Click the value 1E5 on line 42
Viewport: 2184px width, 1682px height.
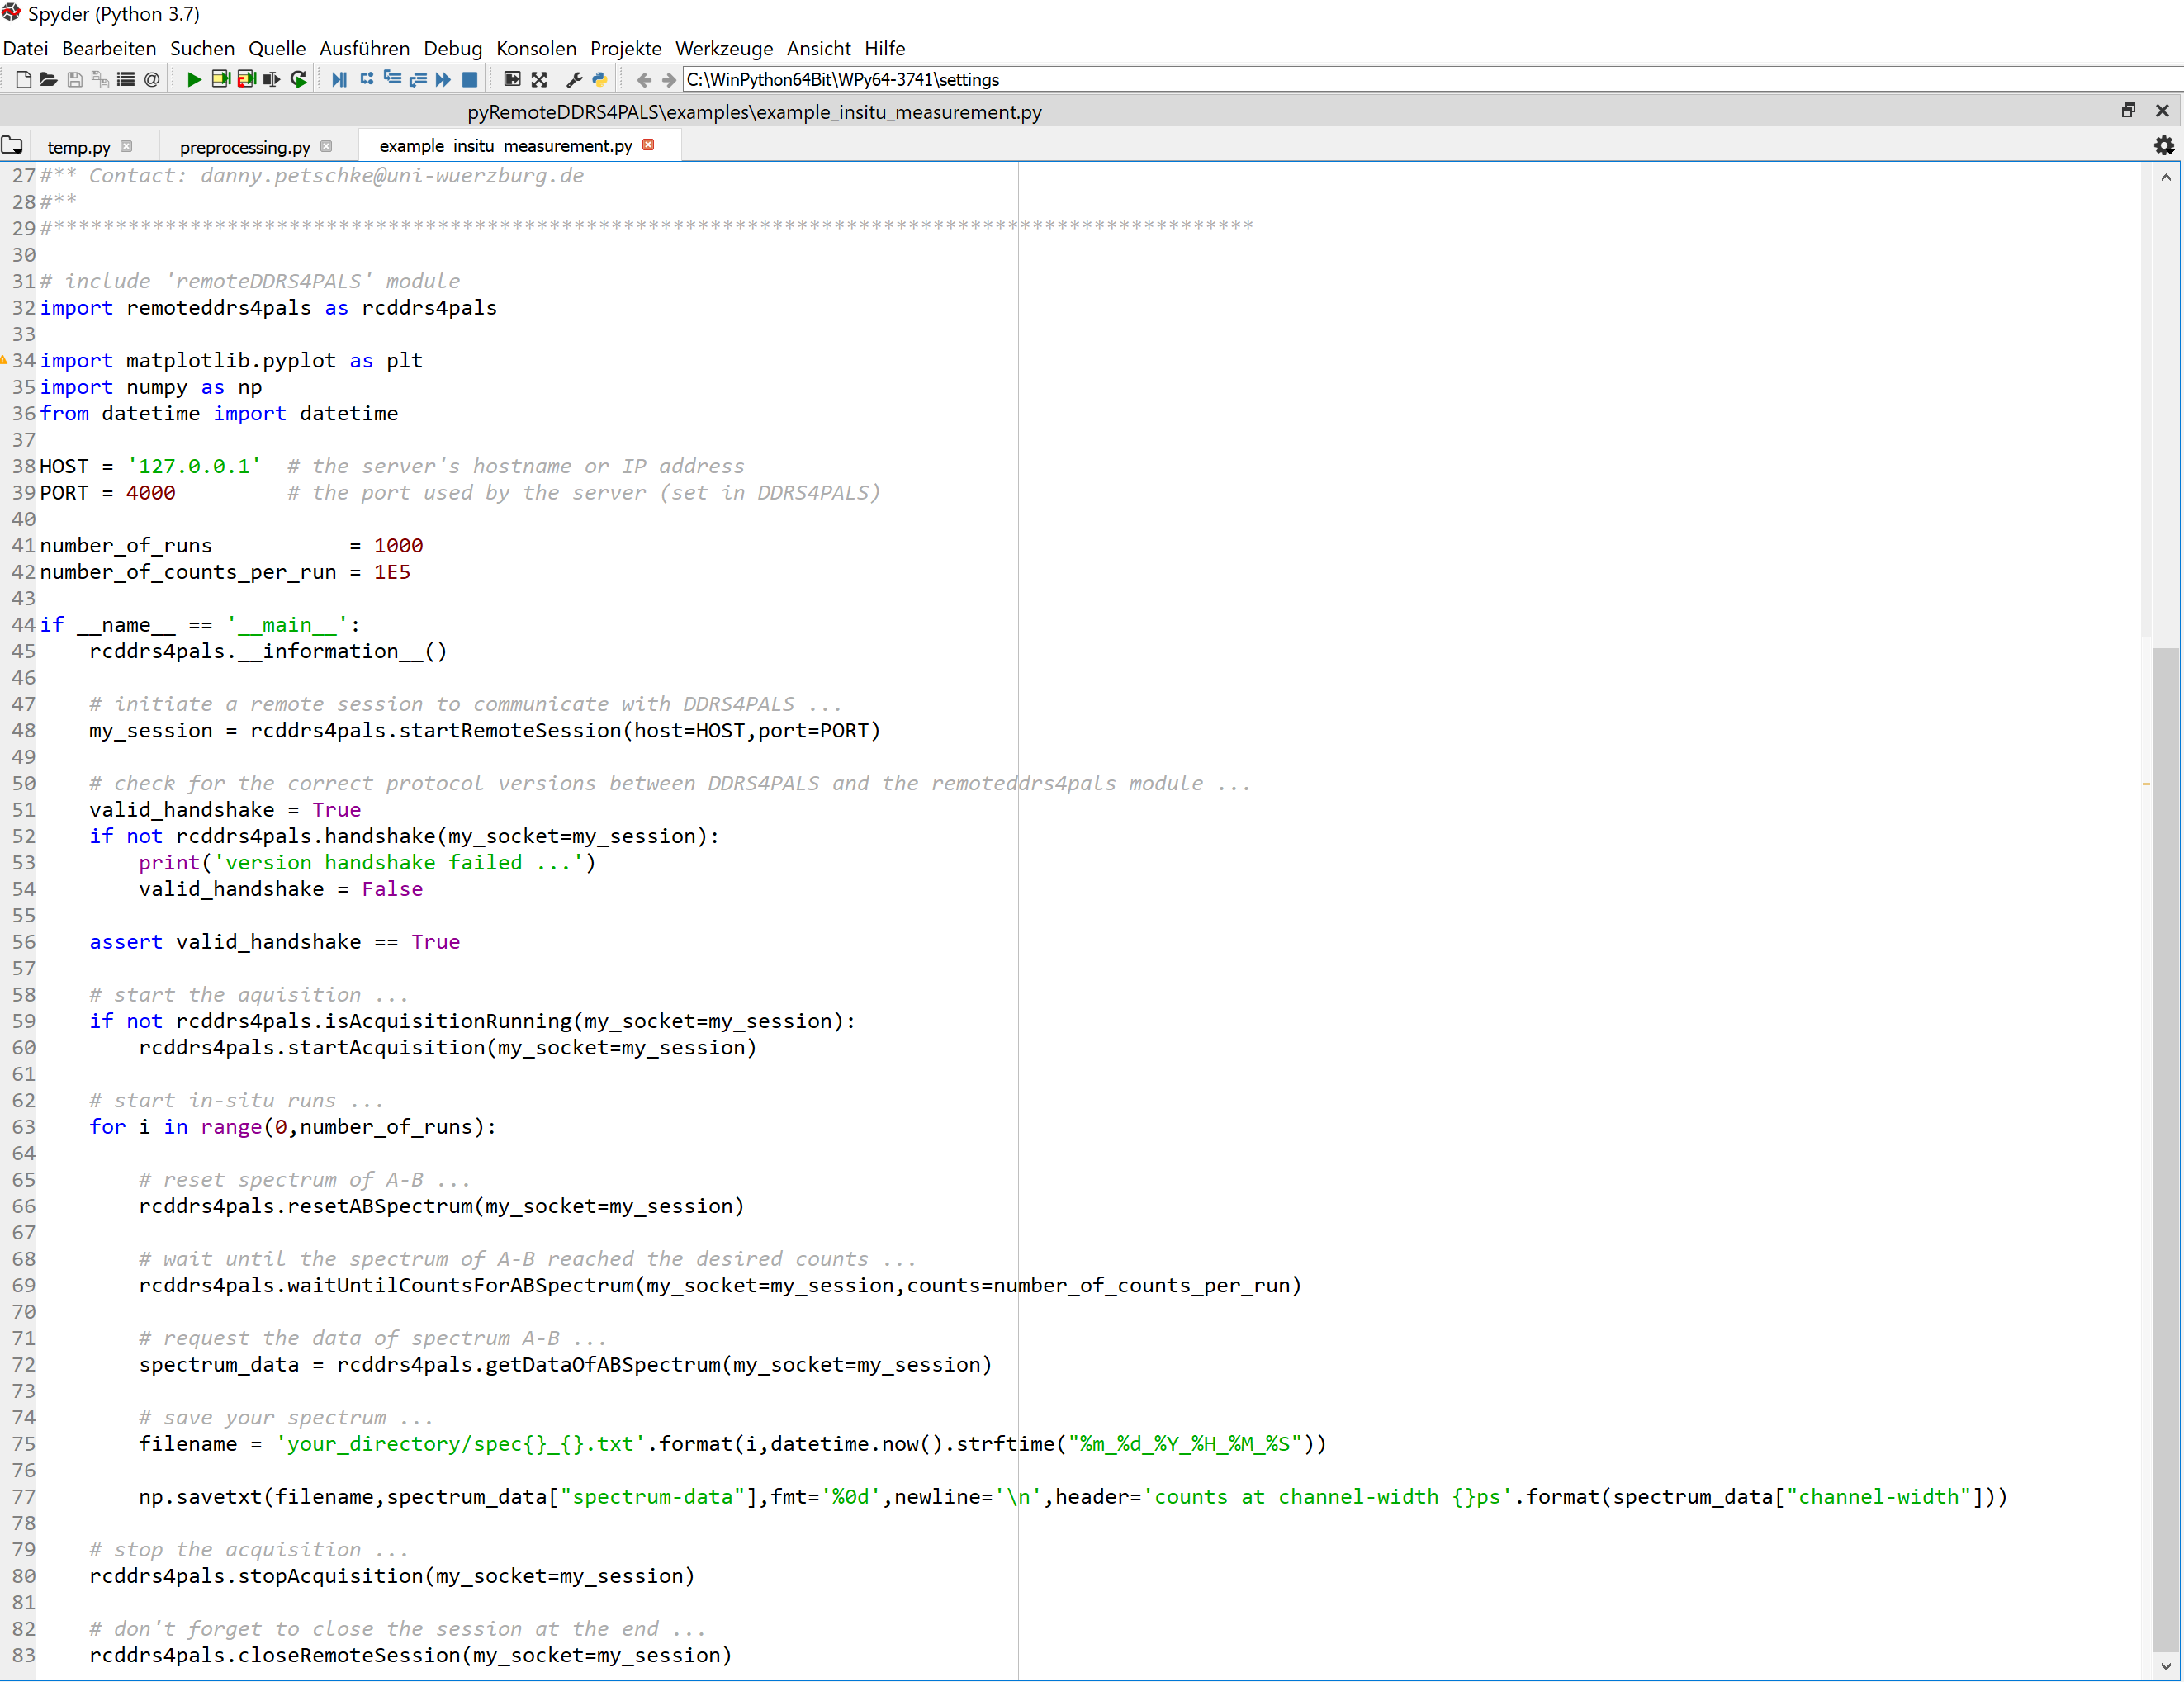click(392, 572)
